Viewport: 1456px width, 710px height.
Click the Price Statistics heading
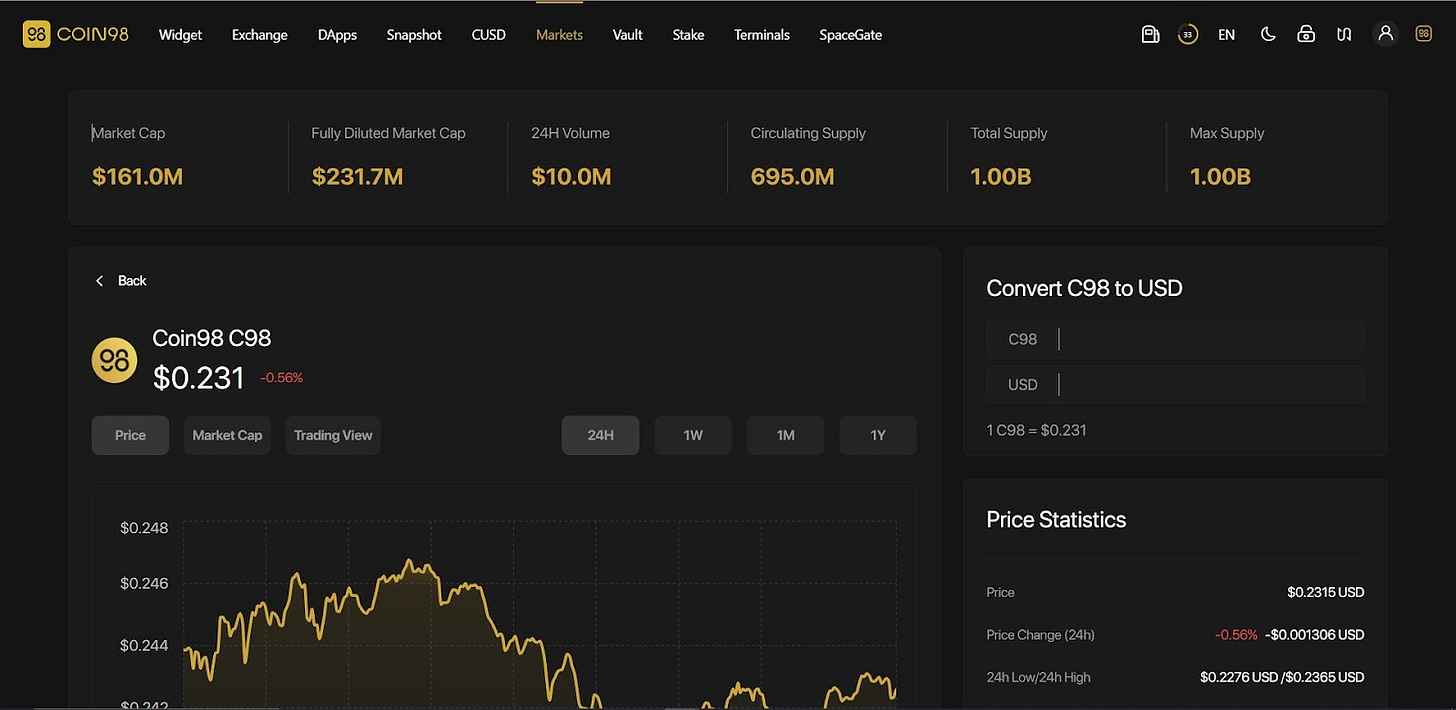point(1056,519)
